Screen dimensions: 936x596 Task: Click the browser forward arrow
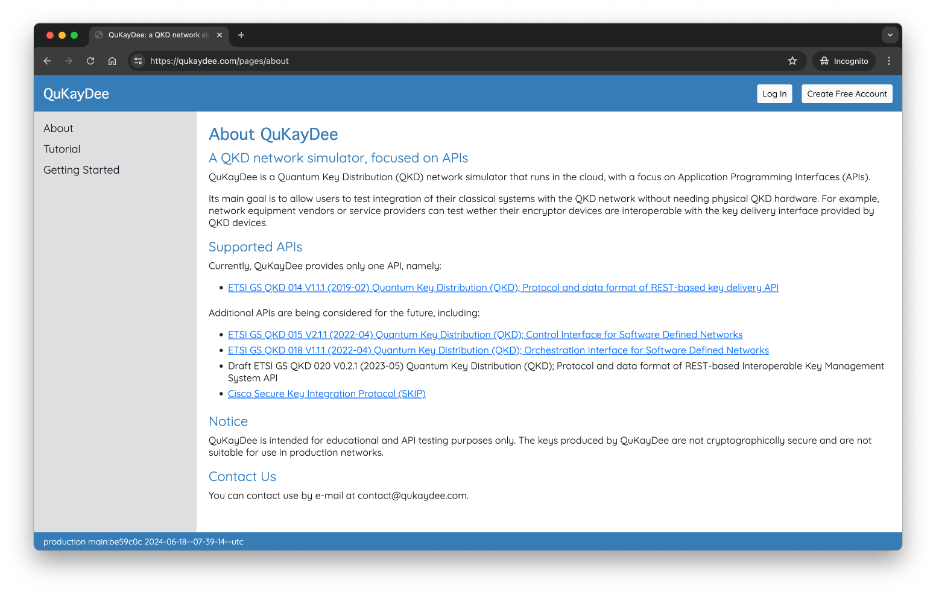point(69,61)
